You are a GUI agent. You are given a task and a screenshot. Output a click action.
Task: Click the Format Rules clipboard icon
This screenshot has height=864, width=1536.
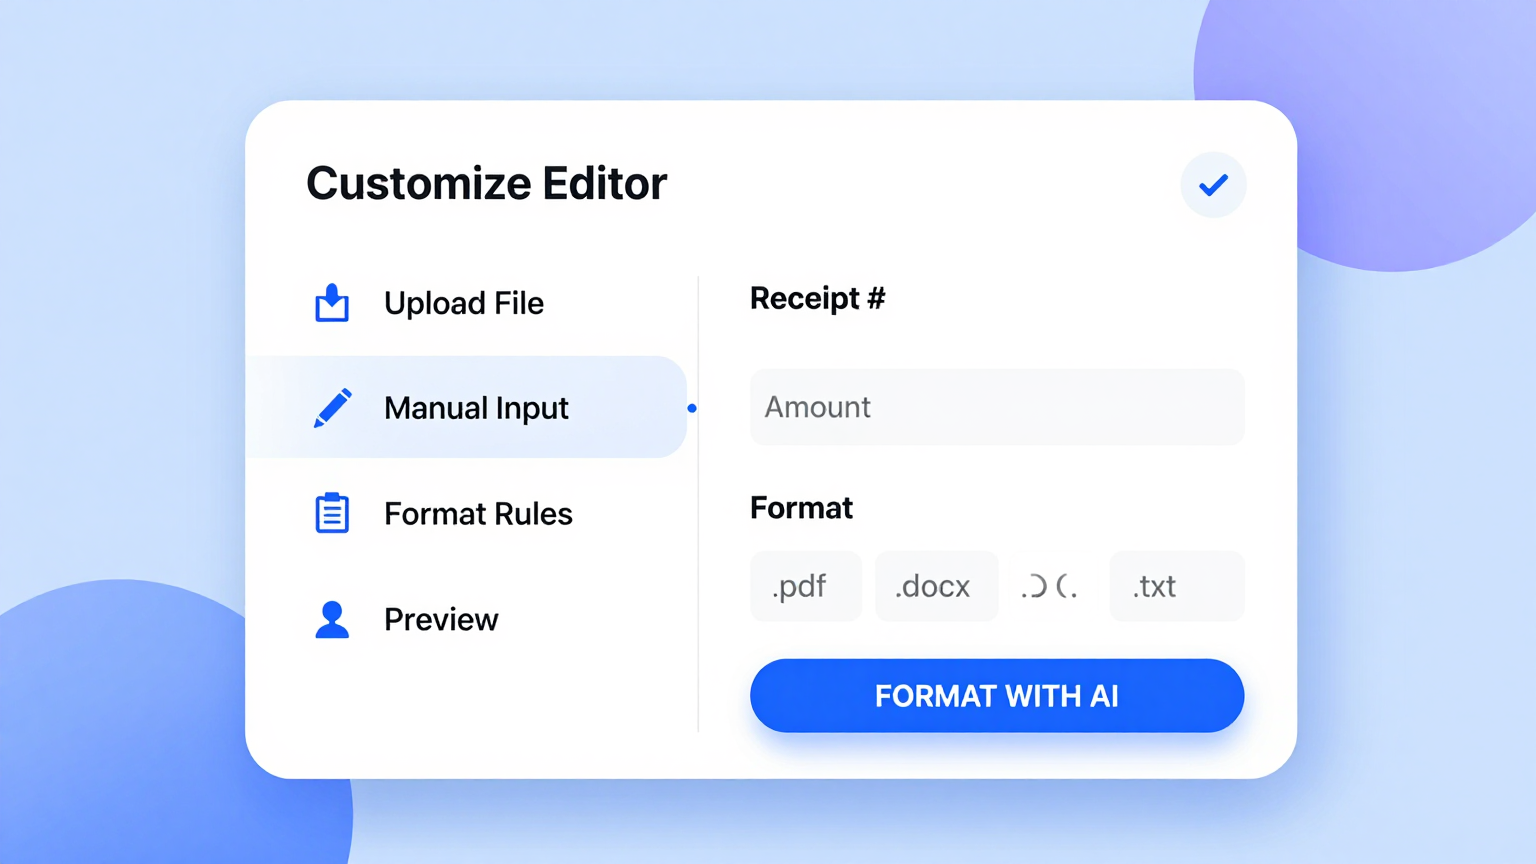pyautogui.click(x=331, y=513)
